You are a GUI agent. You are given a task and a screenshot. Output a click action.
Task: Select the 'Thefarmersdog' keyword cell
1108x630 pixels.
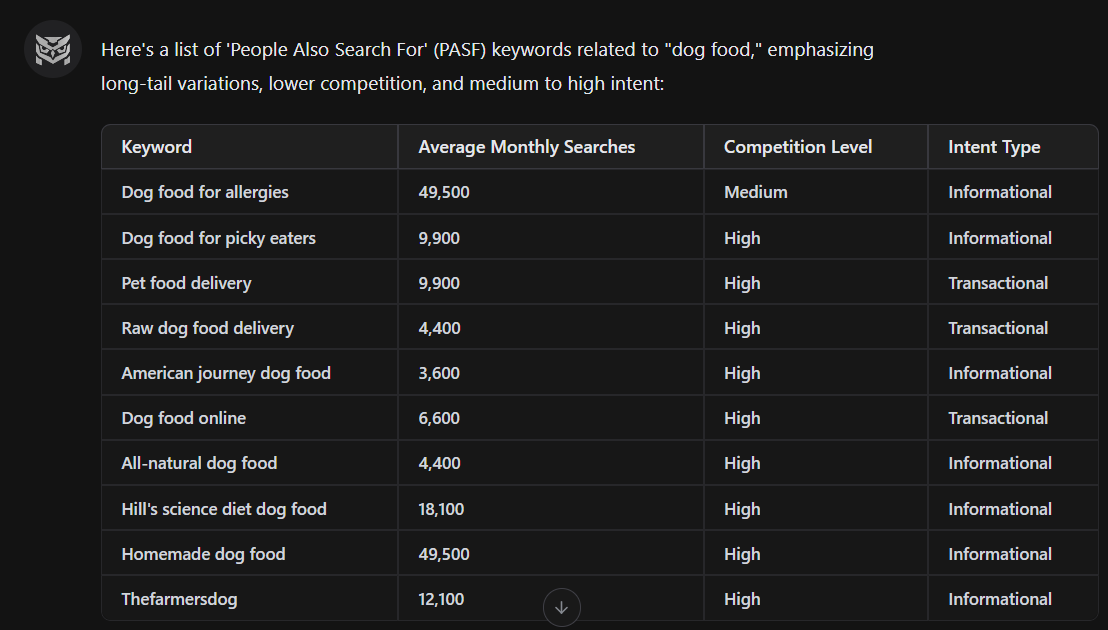point(179,598)
